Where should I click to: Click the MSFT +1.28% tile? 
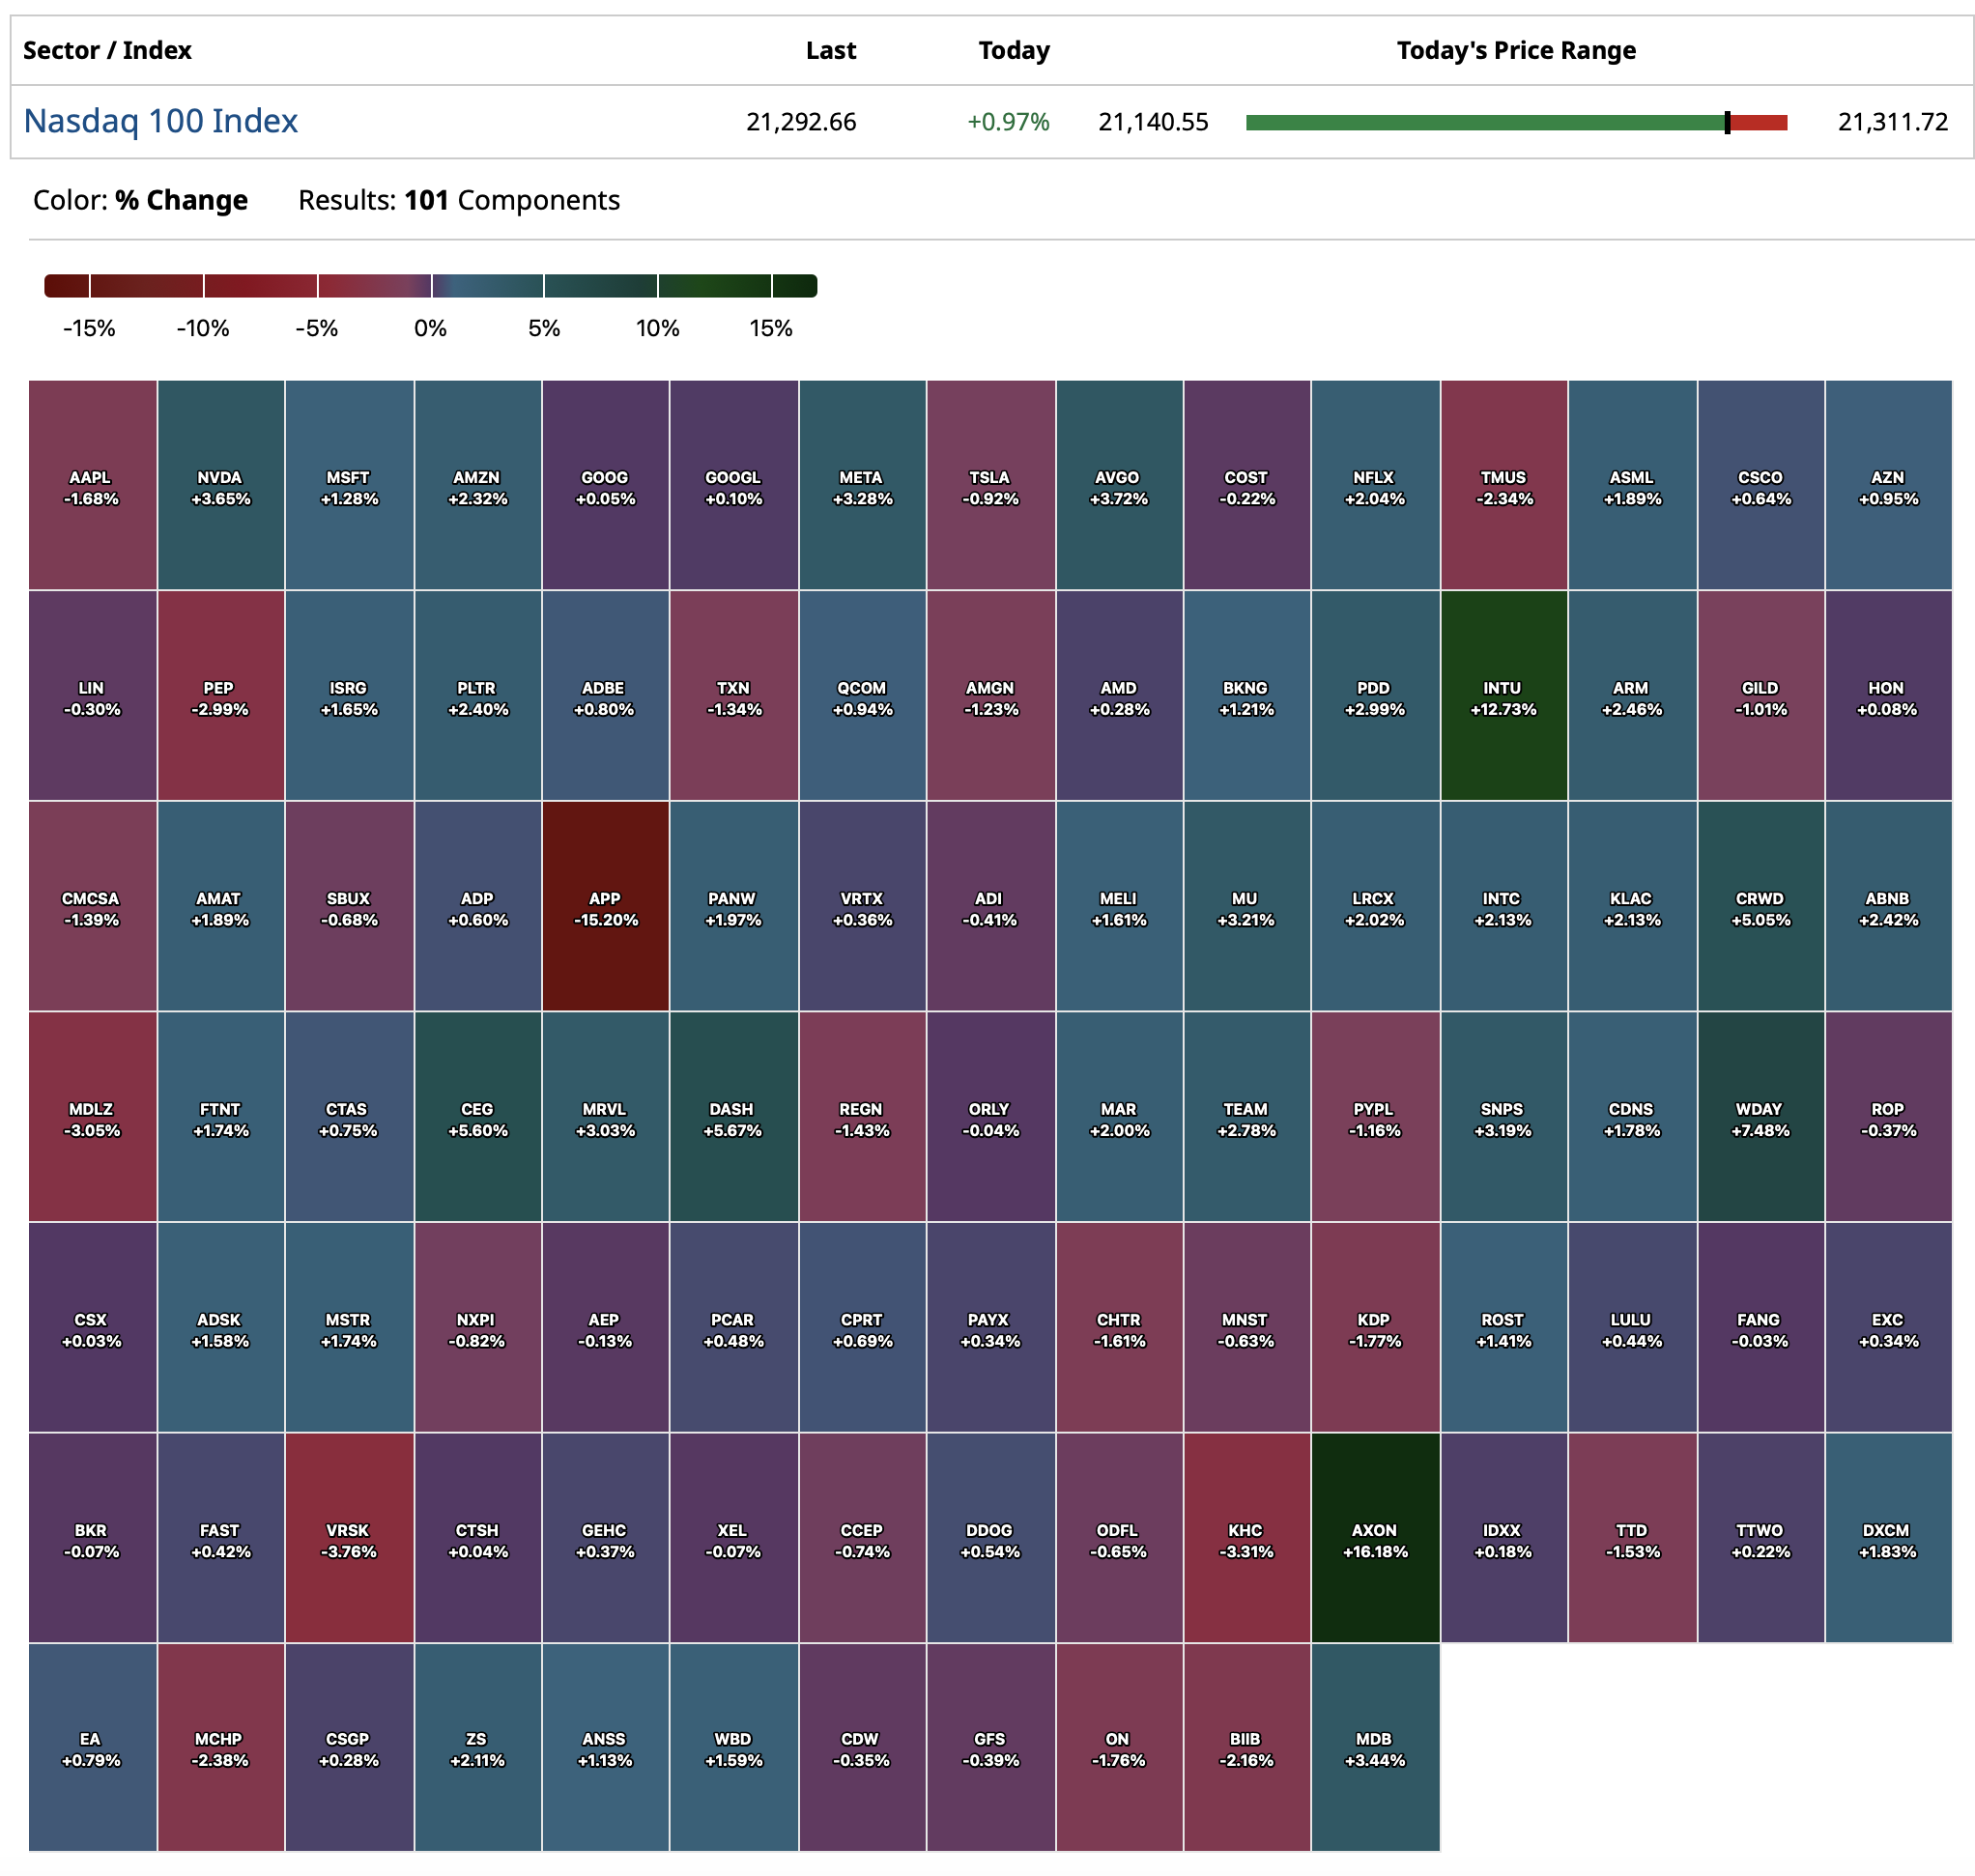(348, 485)
